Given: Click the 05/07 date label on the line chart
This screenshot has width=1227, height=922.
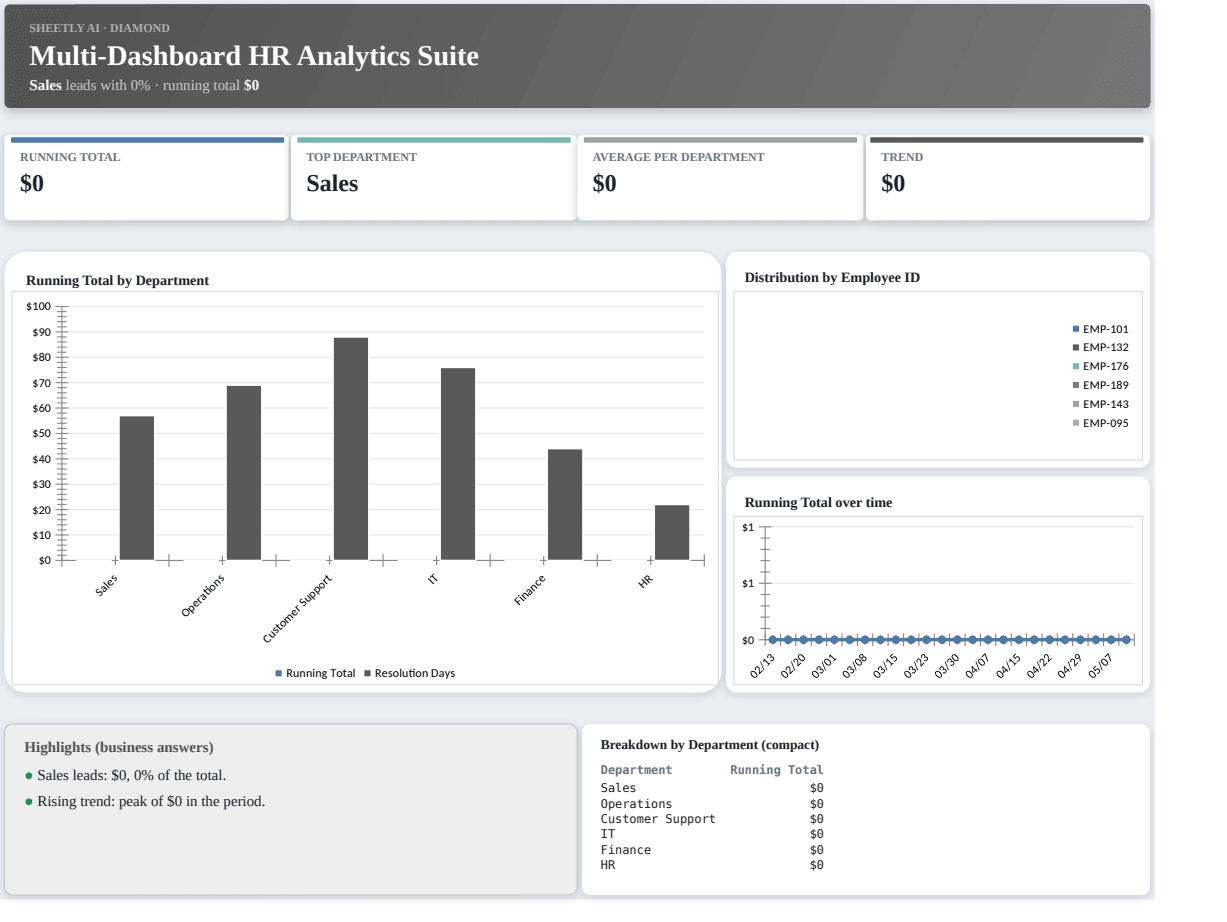Looking at the screenshot, I should 1101,666.
